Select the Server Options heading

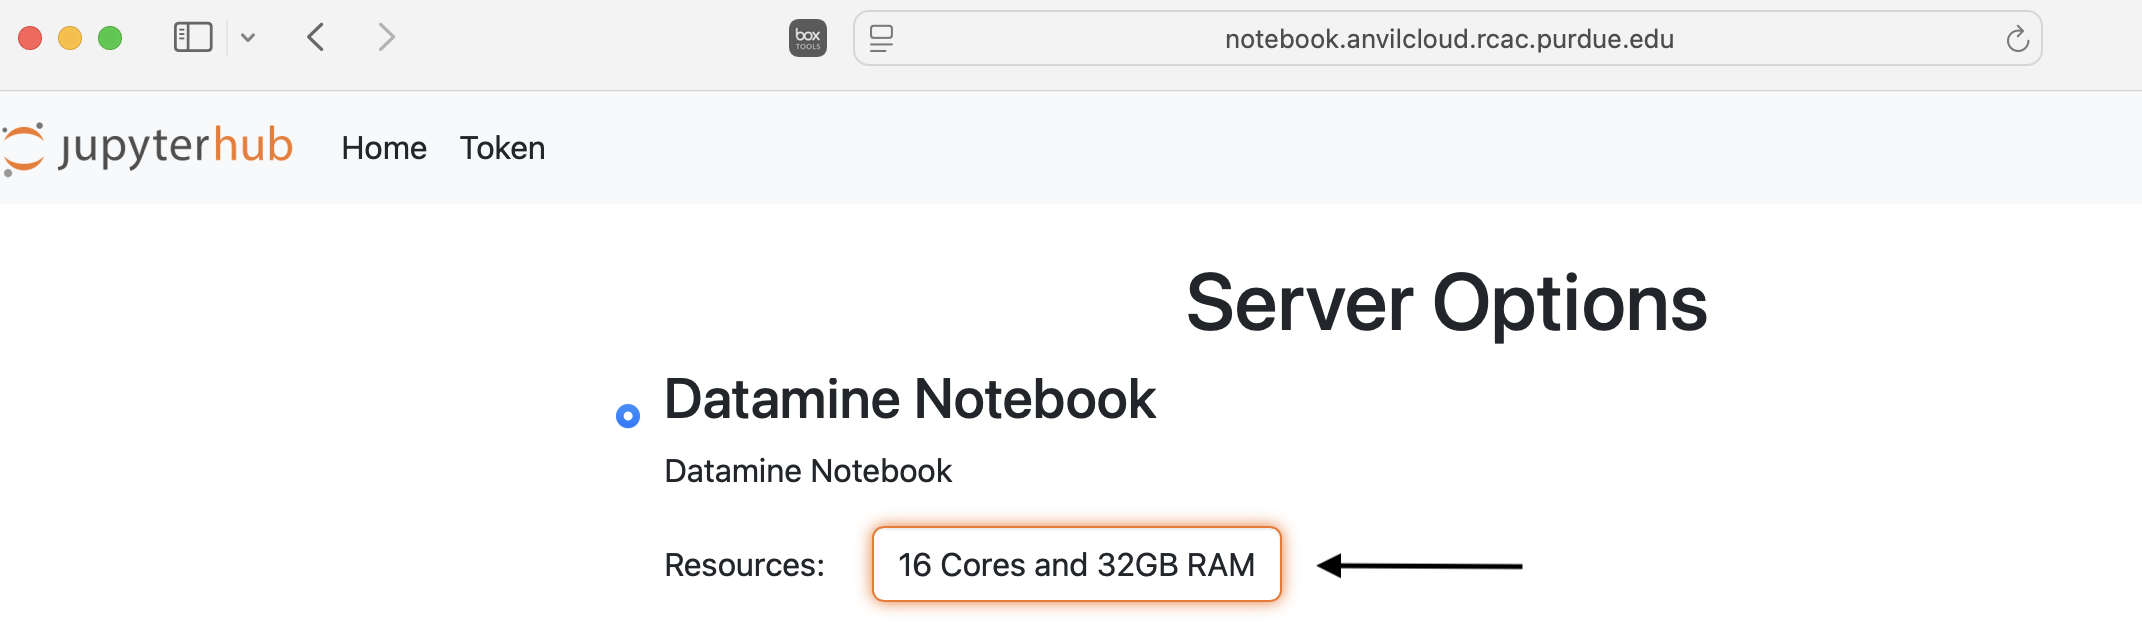pyautogui.click(x=1447, y=303)
